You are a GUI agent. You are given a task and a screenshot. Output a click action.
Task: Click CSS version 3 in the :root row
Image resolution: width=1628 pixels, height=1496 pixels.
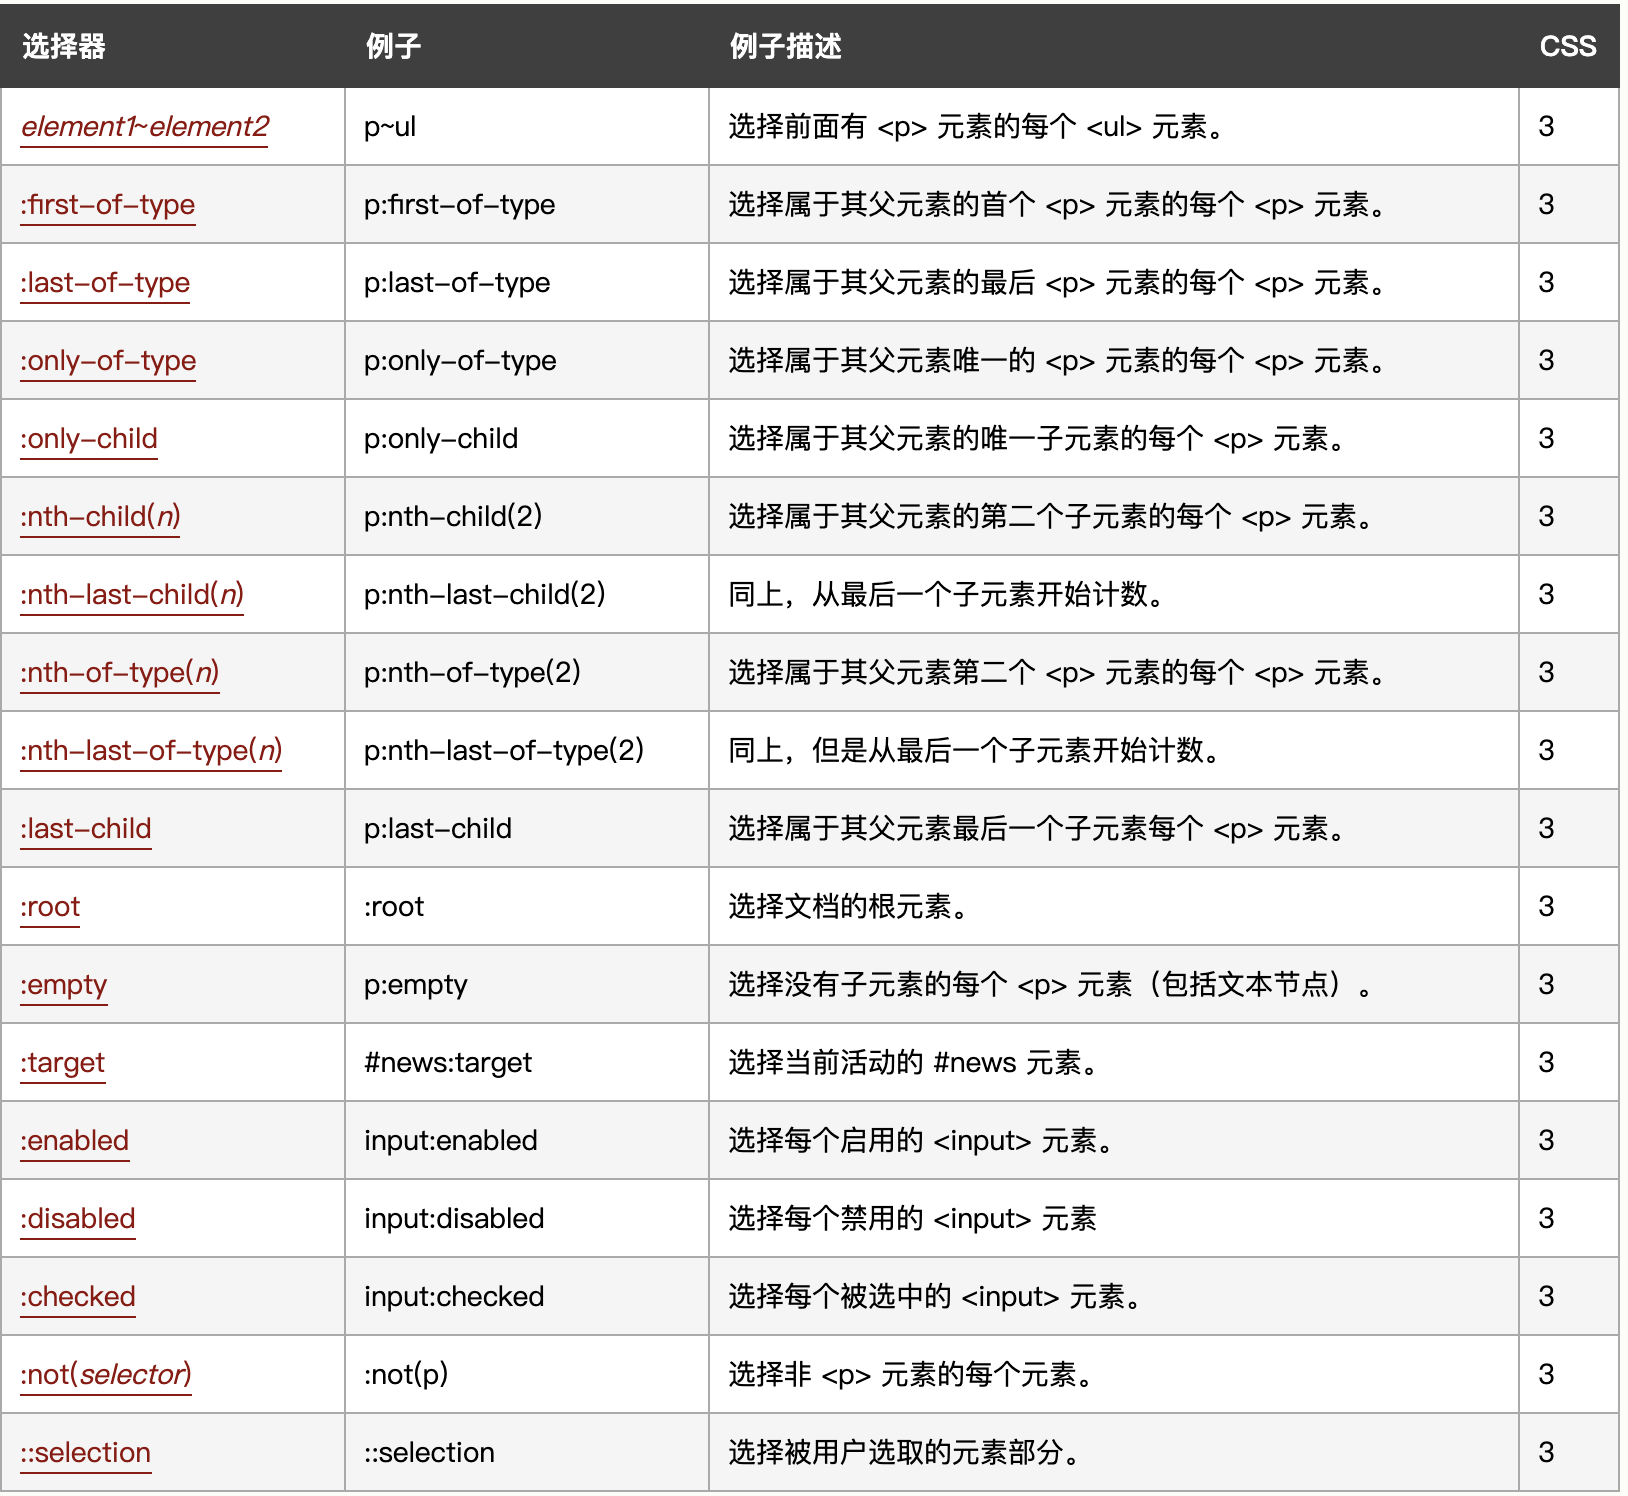point(1546,907)
